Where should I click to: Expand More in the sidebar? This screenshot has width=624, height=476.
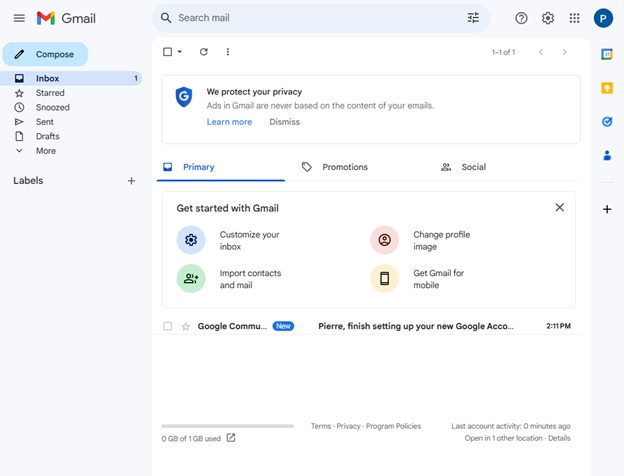46,151
